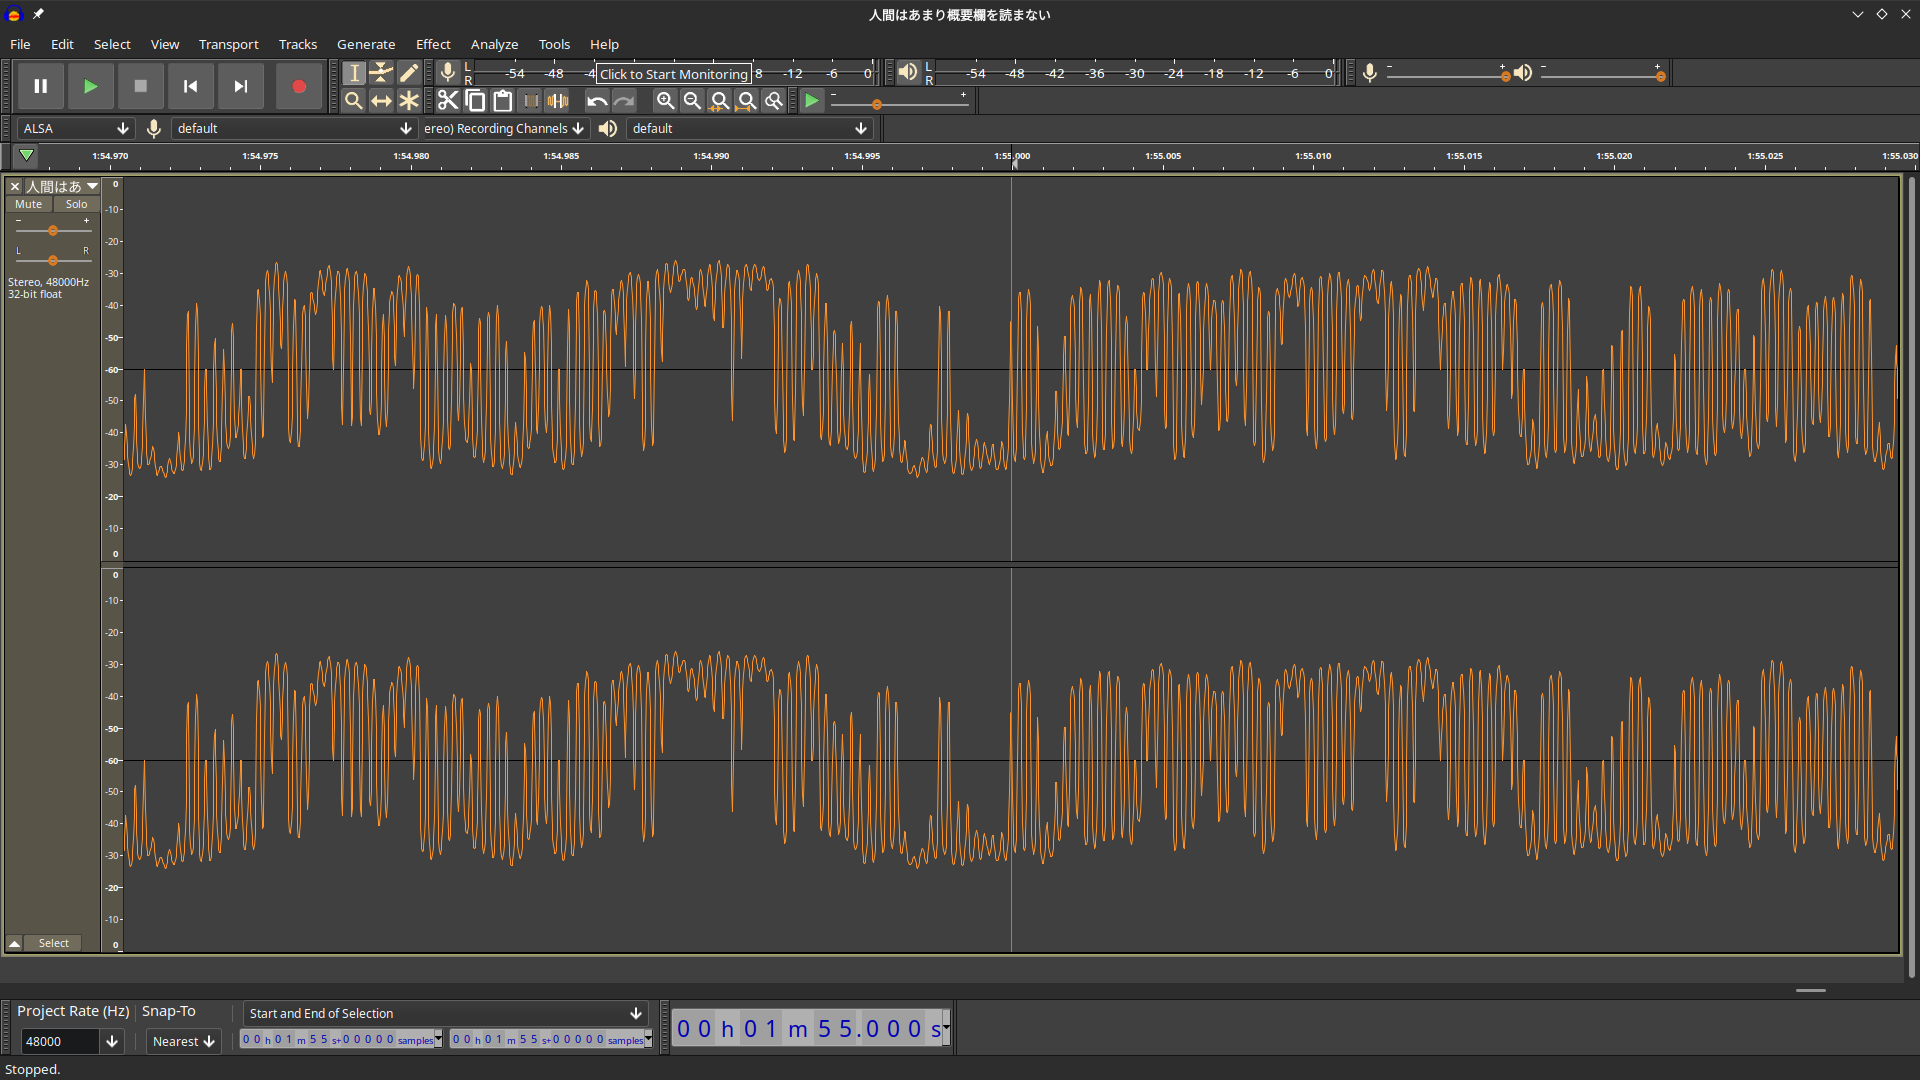Click the Stop transport button
This screenshot has width=1920, height=1080.
click(x=141, y=86)
